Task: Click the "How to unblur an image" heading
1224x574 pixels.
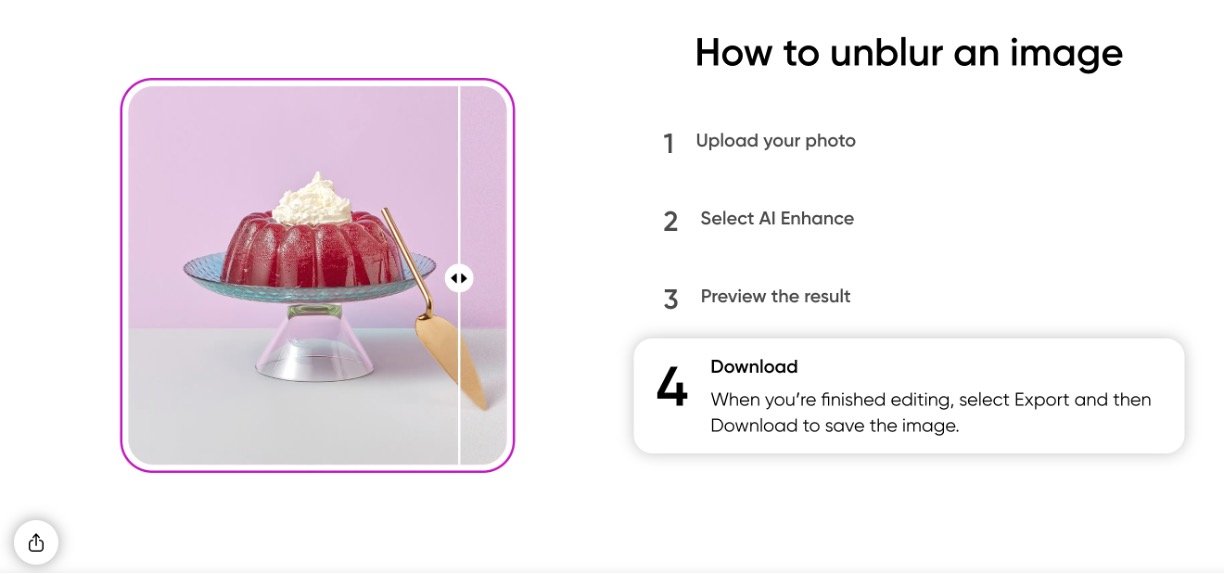Action: point(909,52)
